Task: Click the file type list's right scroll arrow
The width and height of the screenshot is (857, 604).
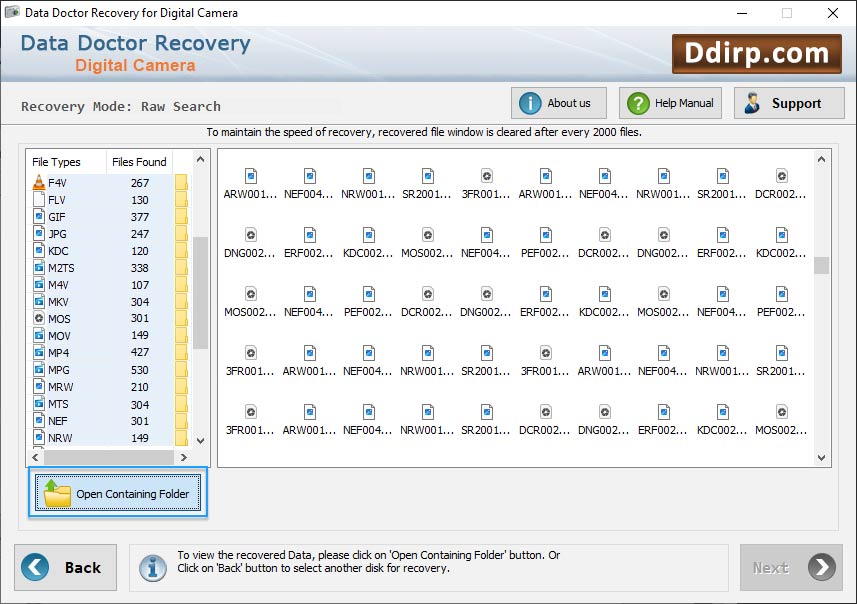Action: click(x=184, y=457)
